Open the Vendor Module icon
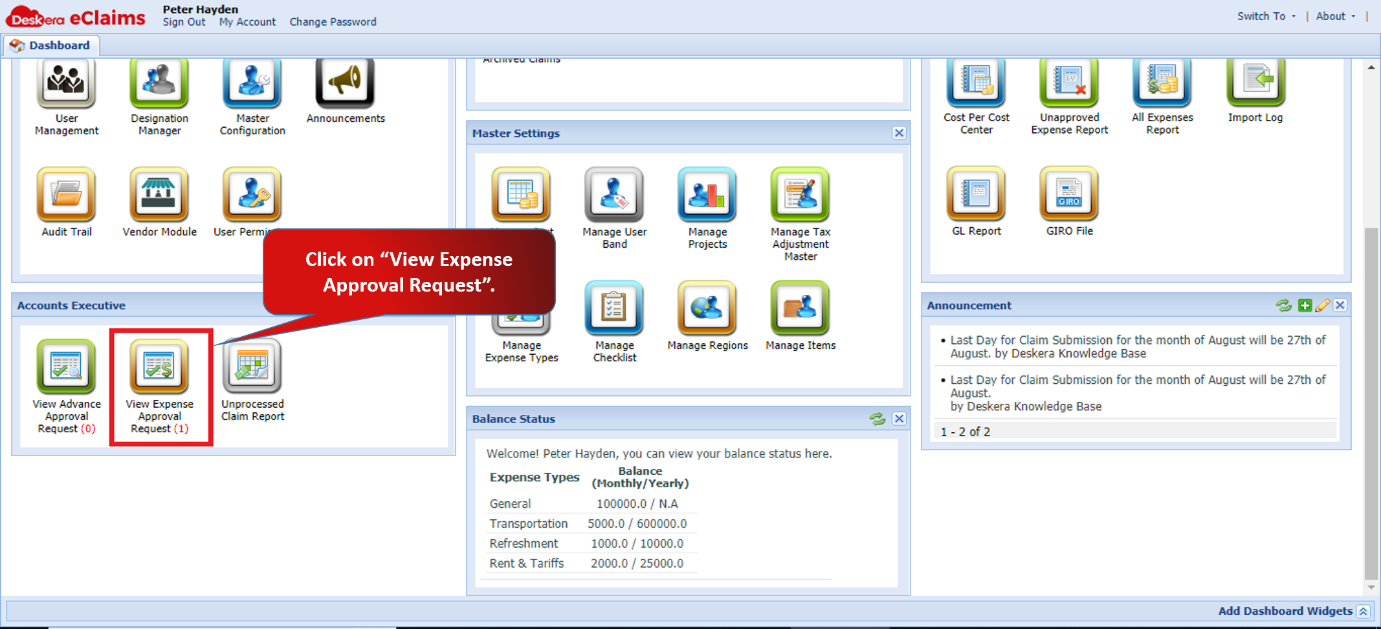1381x629 pixels. (x=159, y=194)
